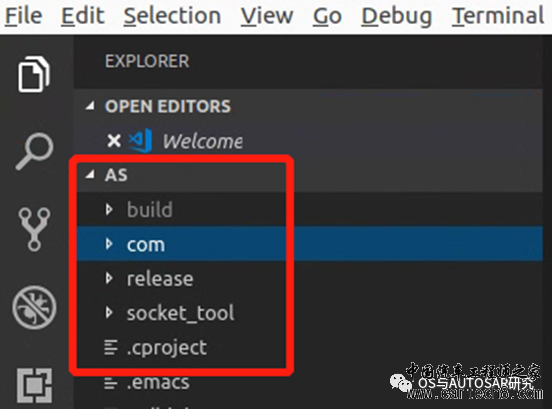Image resolution: width=552 pixels, height=409 pixels.
Task: Open the Extensions icon in activity bar
Action: point(34,385)
